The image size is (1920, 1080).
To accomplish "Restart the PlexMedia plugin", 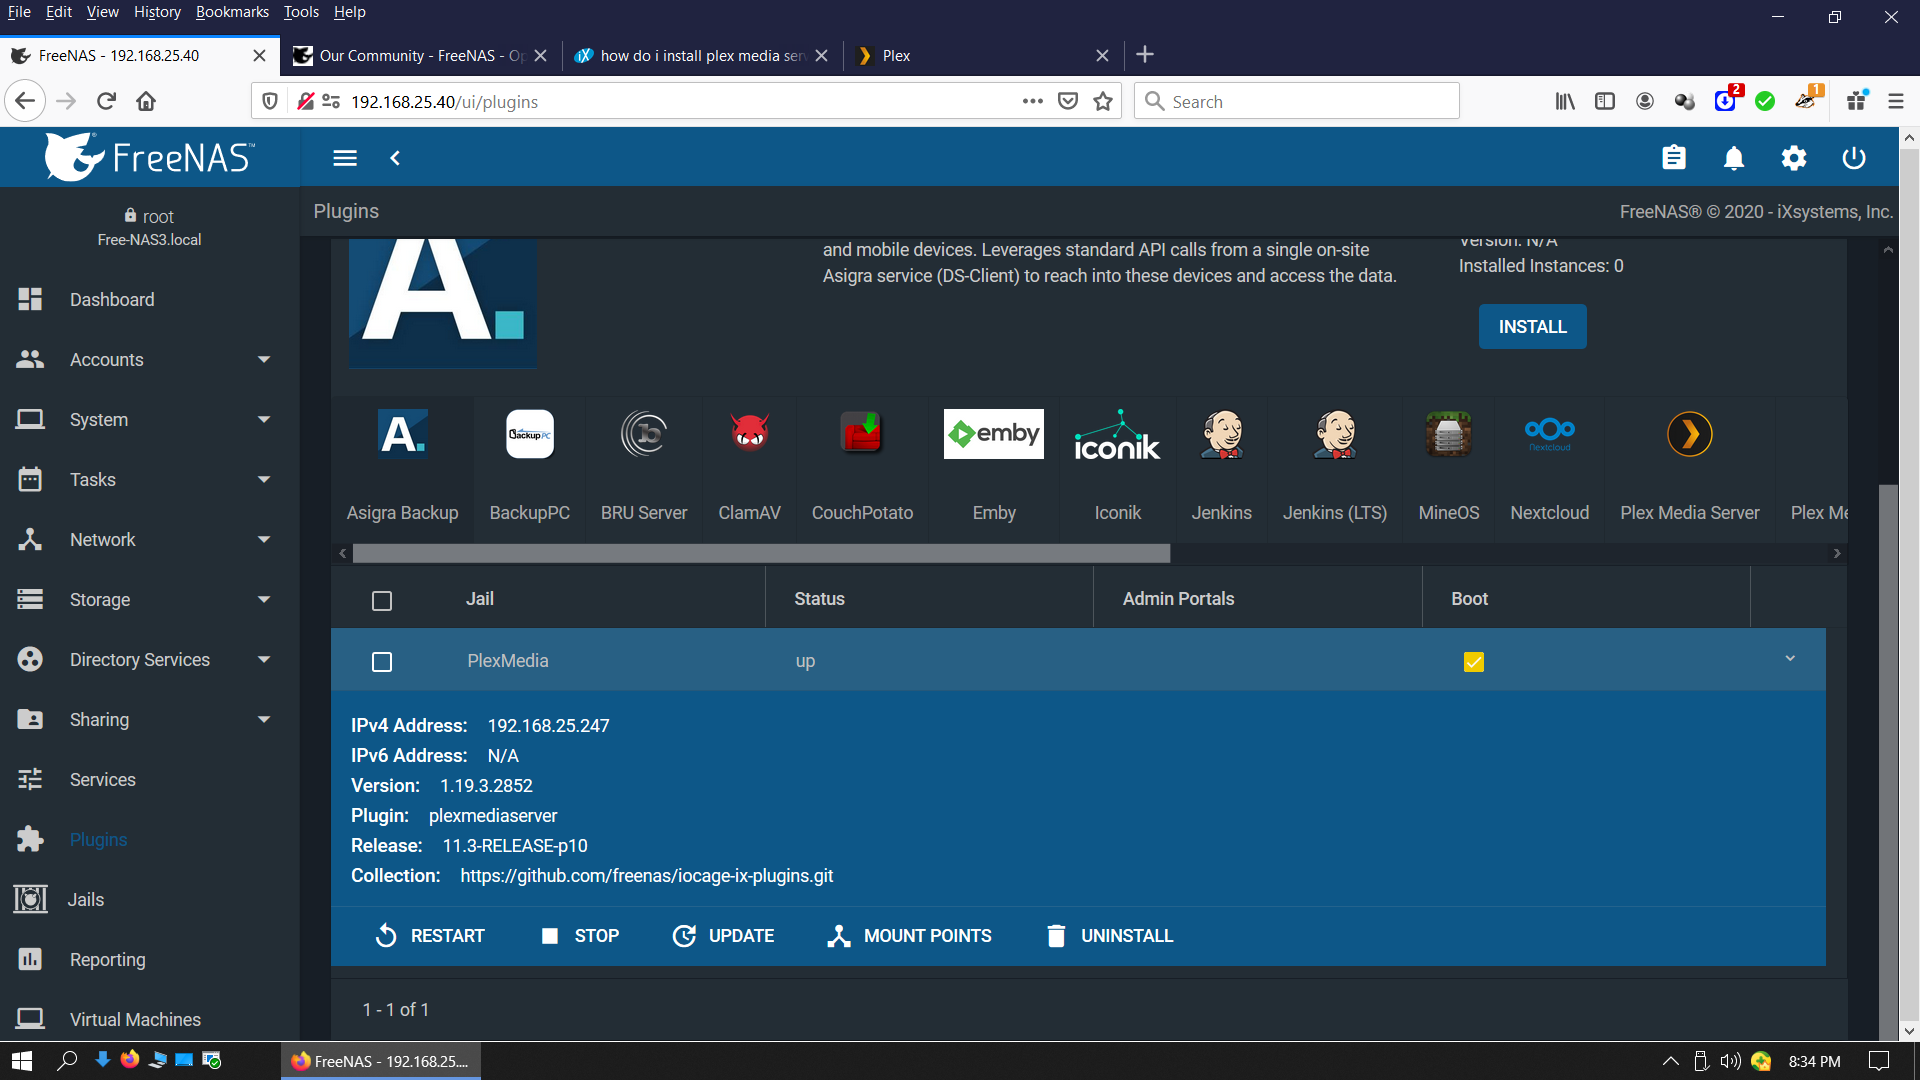I will (430, 936).
